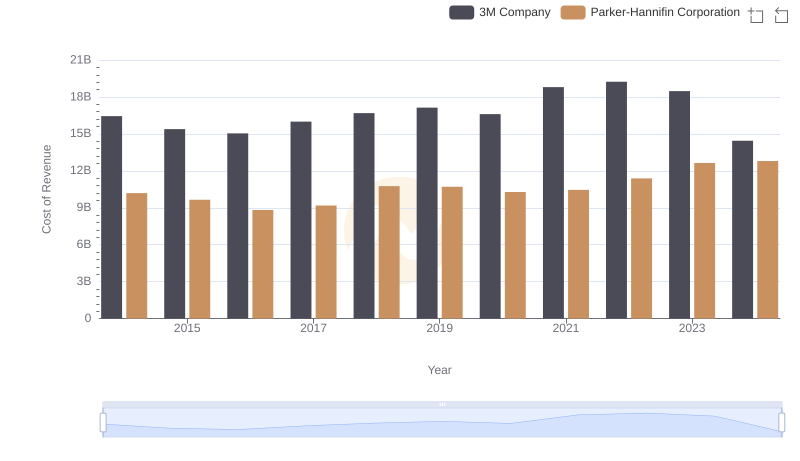Screen dimensions: 800x461
Task: Click the Parker-Hannifin bar for 2016
Action: pyautogui.click(x=263, y=264)
